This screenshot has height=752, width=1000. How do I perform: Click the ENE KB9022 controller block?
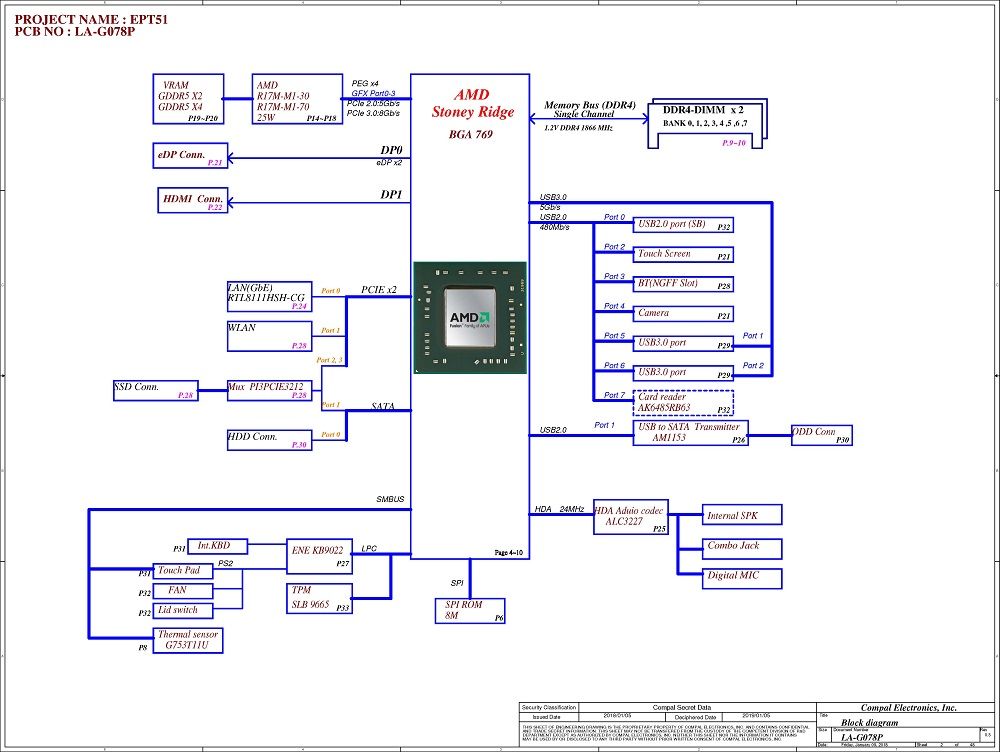[x=320, y=556]
